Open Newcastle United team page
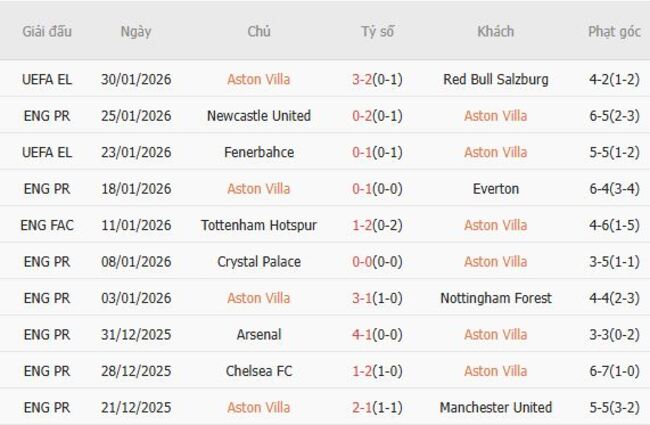This screenshot has height=425, width=650. pyautogui.click(x=258, y=116)
